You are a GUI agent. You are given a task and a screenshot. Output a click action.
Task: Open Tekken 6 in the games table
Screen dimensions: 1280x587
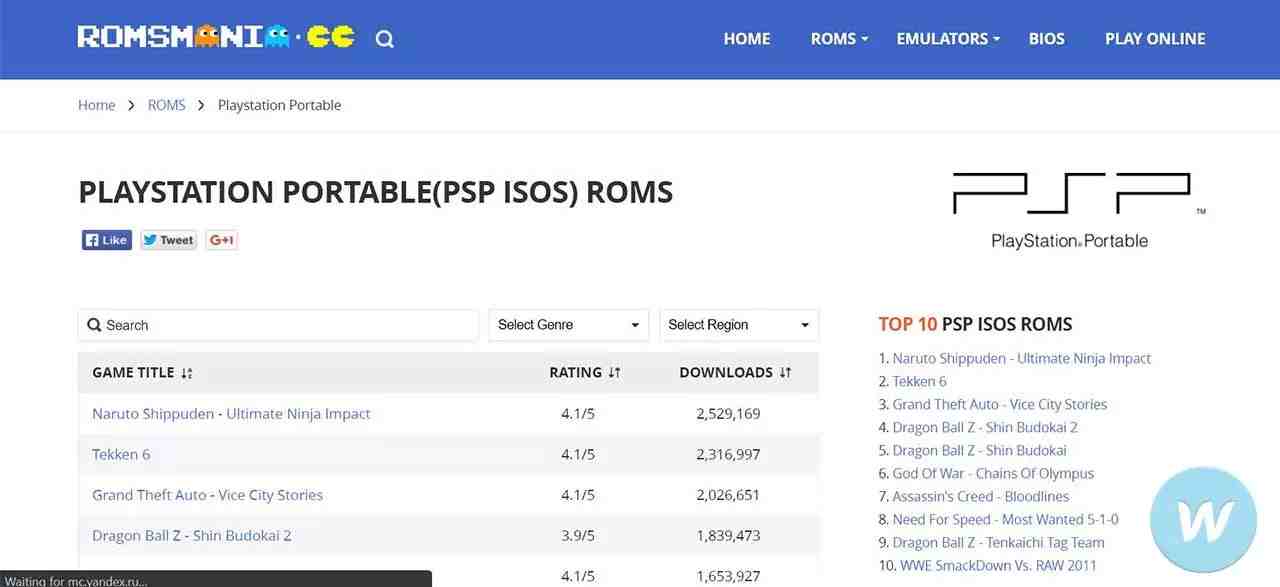121,454
